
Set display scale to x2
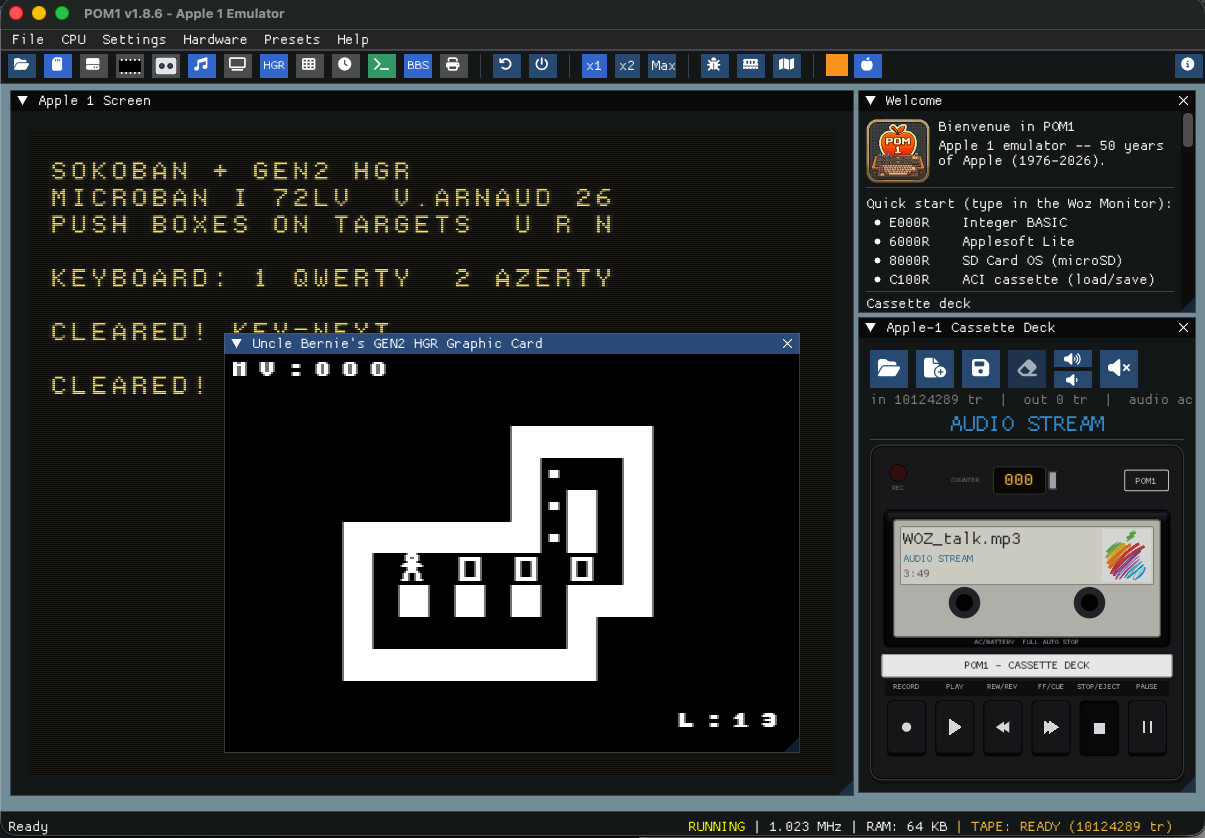point(627,65)
